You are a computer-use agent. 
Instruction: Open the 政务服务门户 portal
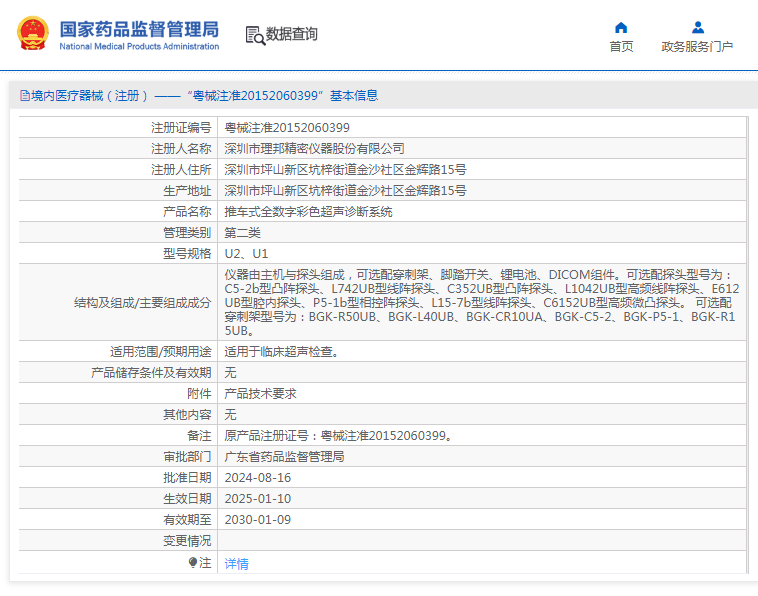(x=697, y=46)
